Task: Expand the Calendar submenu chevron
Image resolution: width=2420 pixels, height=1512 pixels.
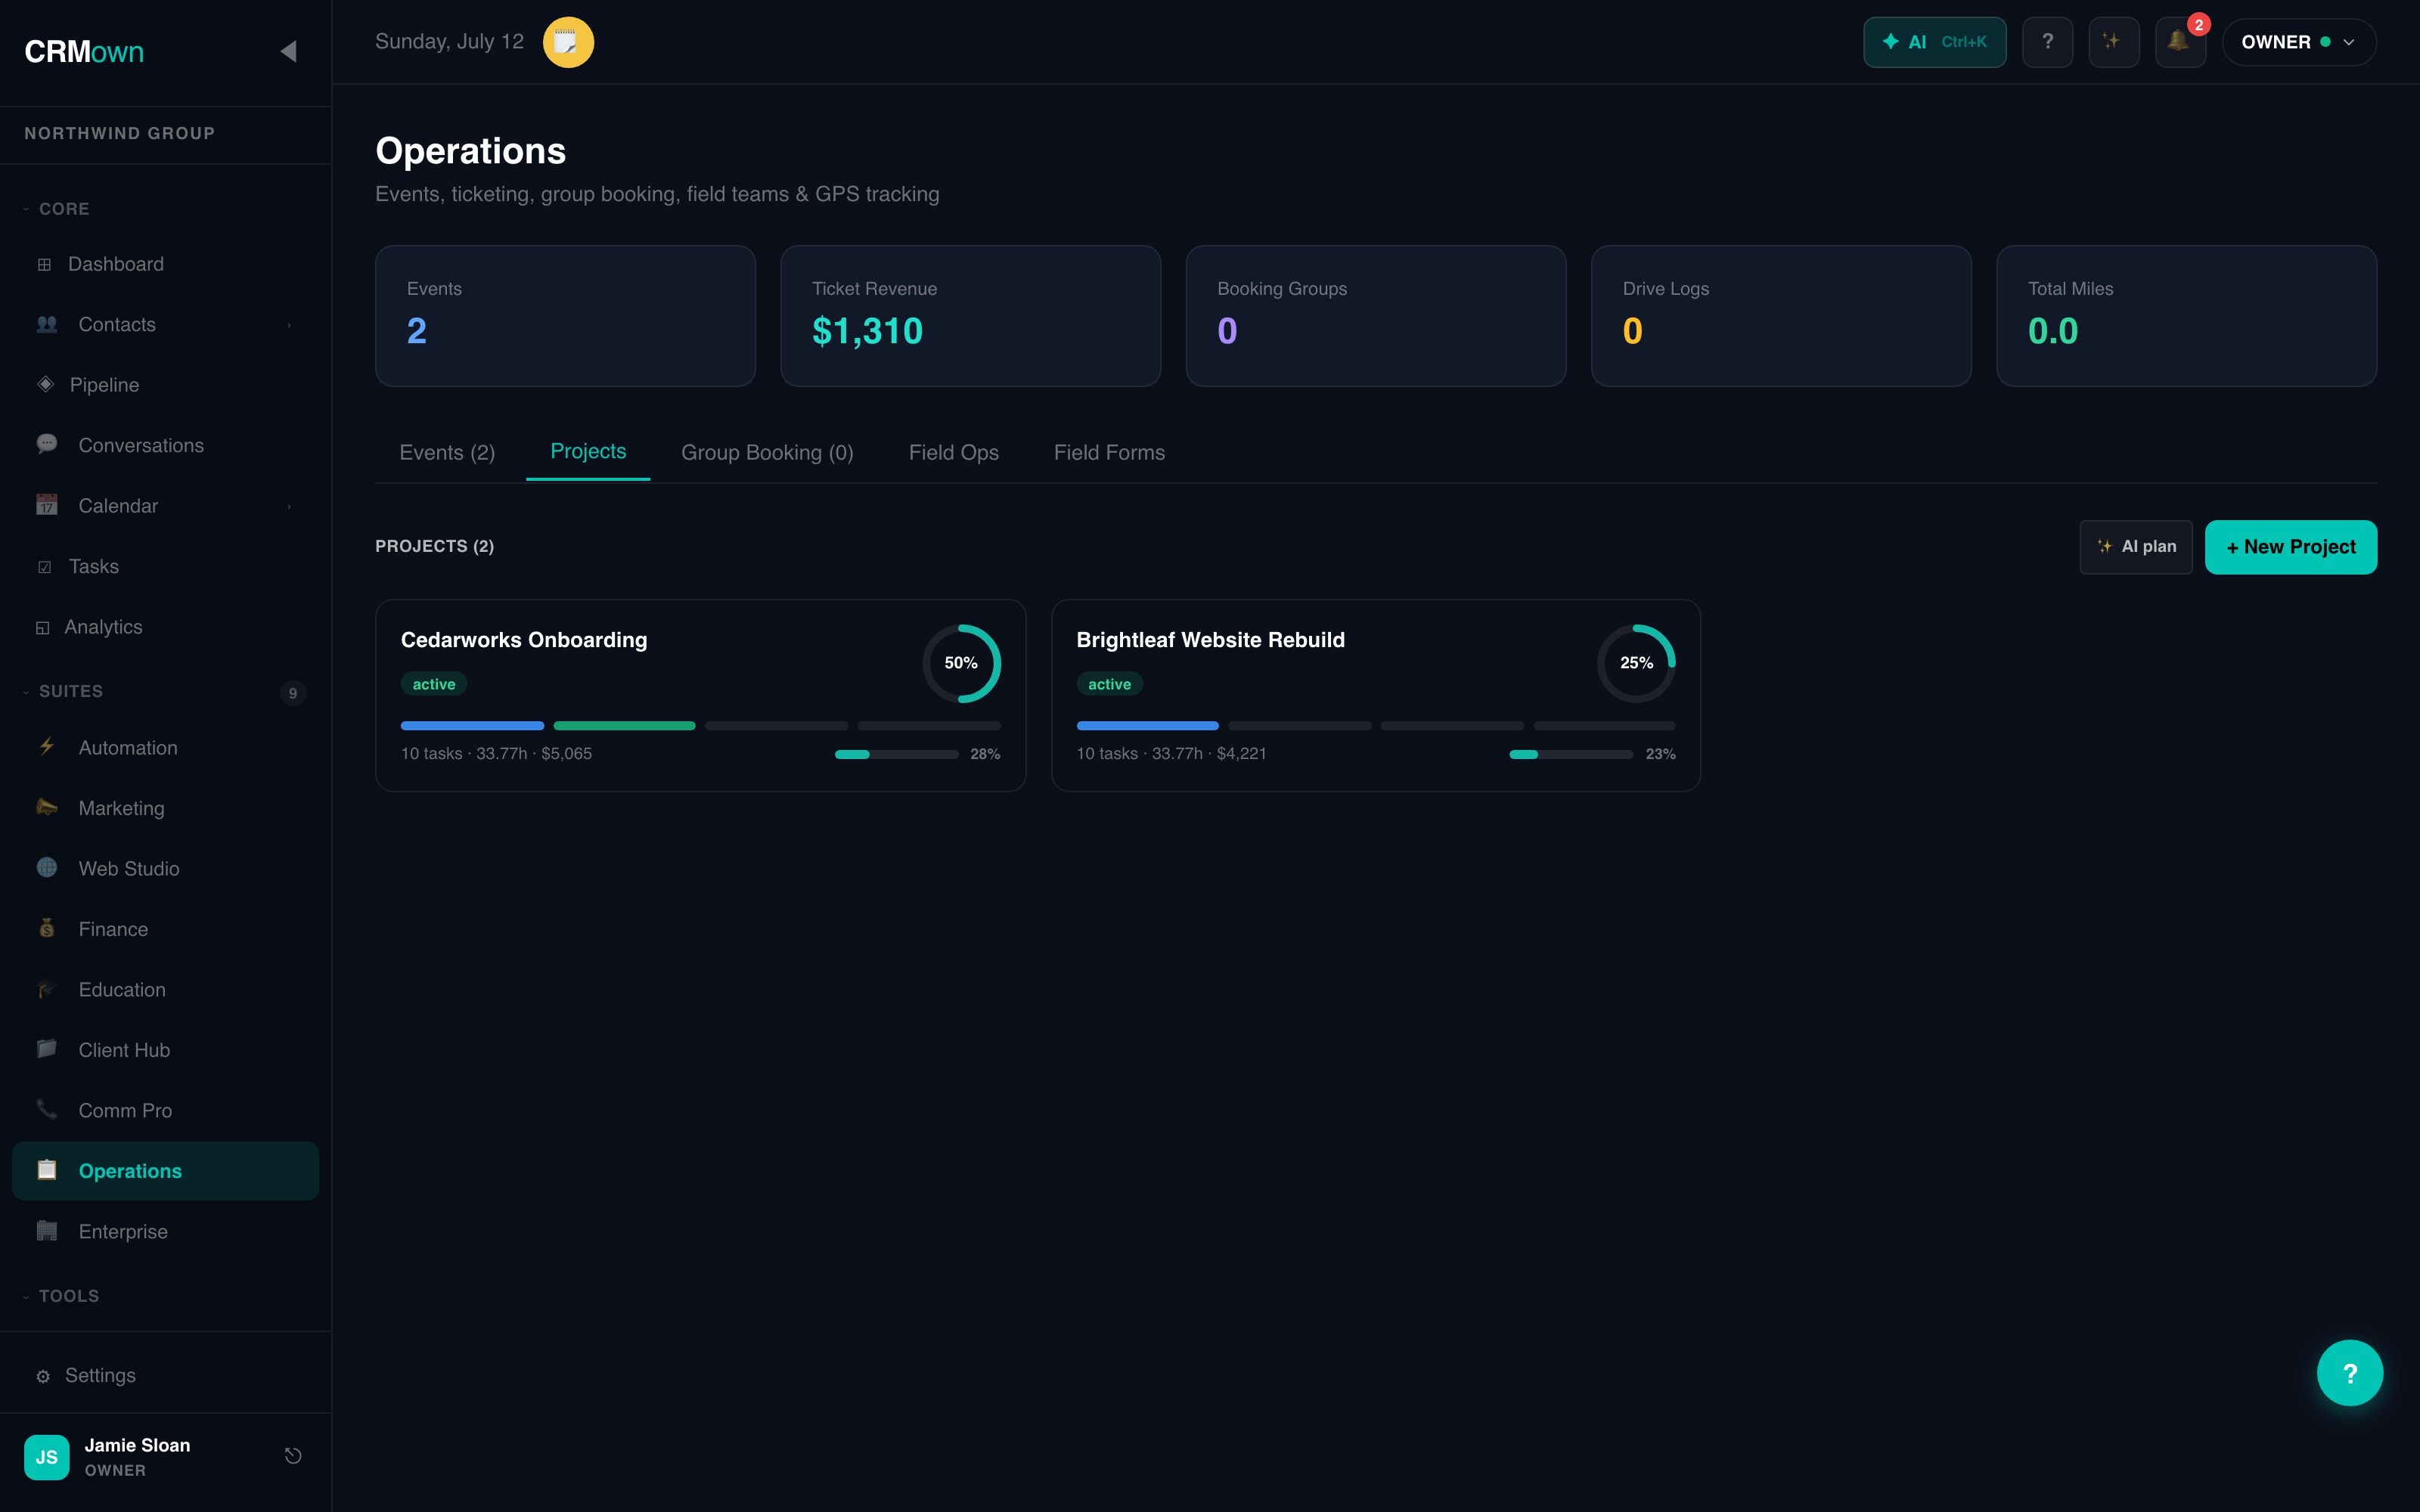Action: [289, 506]
